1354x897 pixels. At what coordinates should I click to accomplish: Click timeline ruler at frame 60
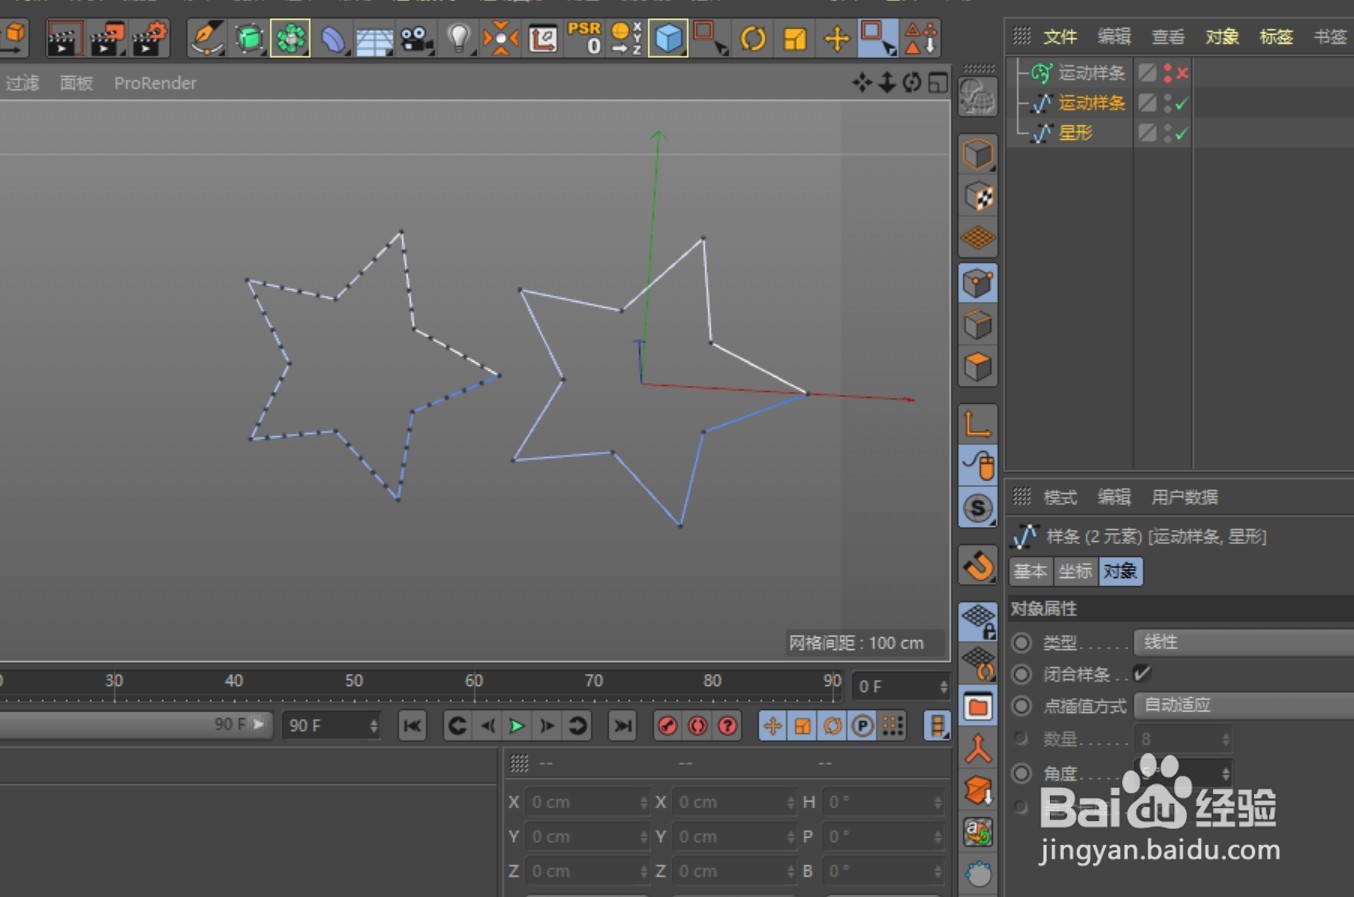(x=474, y=683)
